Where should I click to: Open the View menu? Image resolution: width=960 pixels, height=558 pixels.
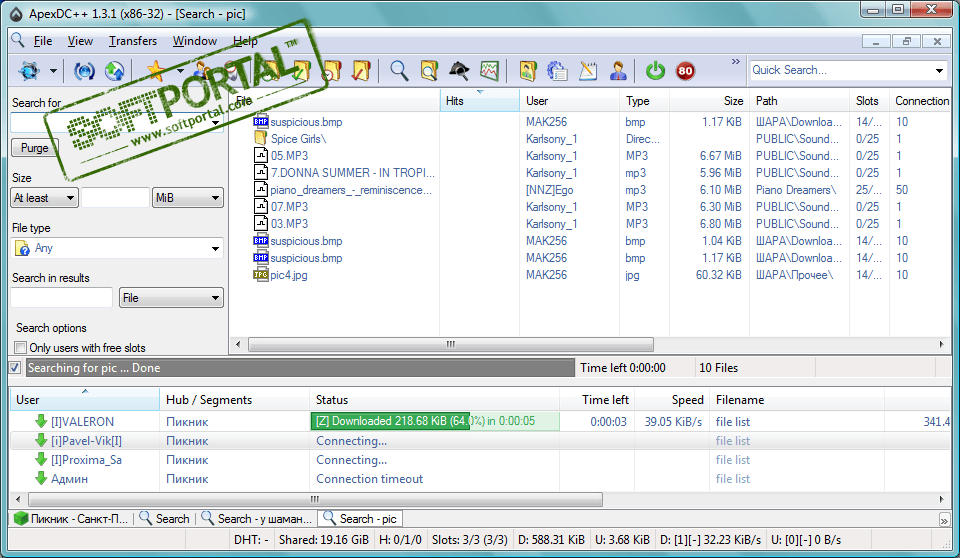point(80,41)
